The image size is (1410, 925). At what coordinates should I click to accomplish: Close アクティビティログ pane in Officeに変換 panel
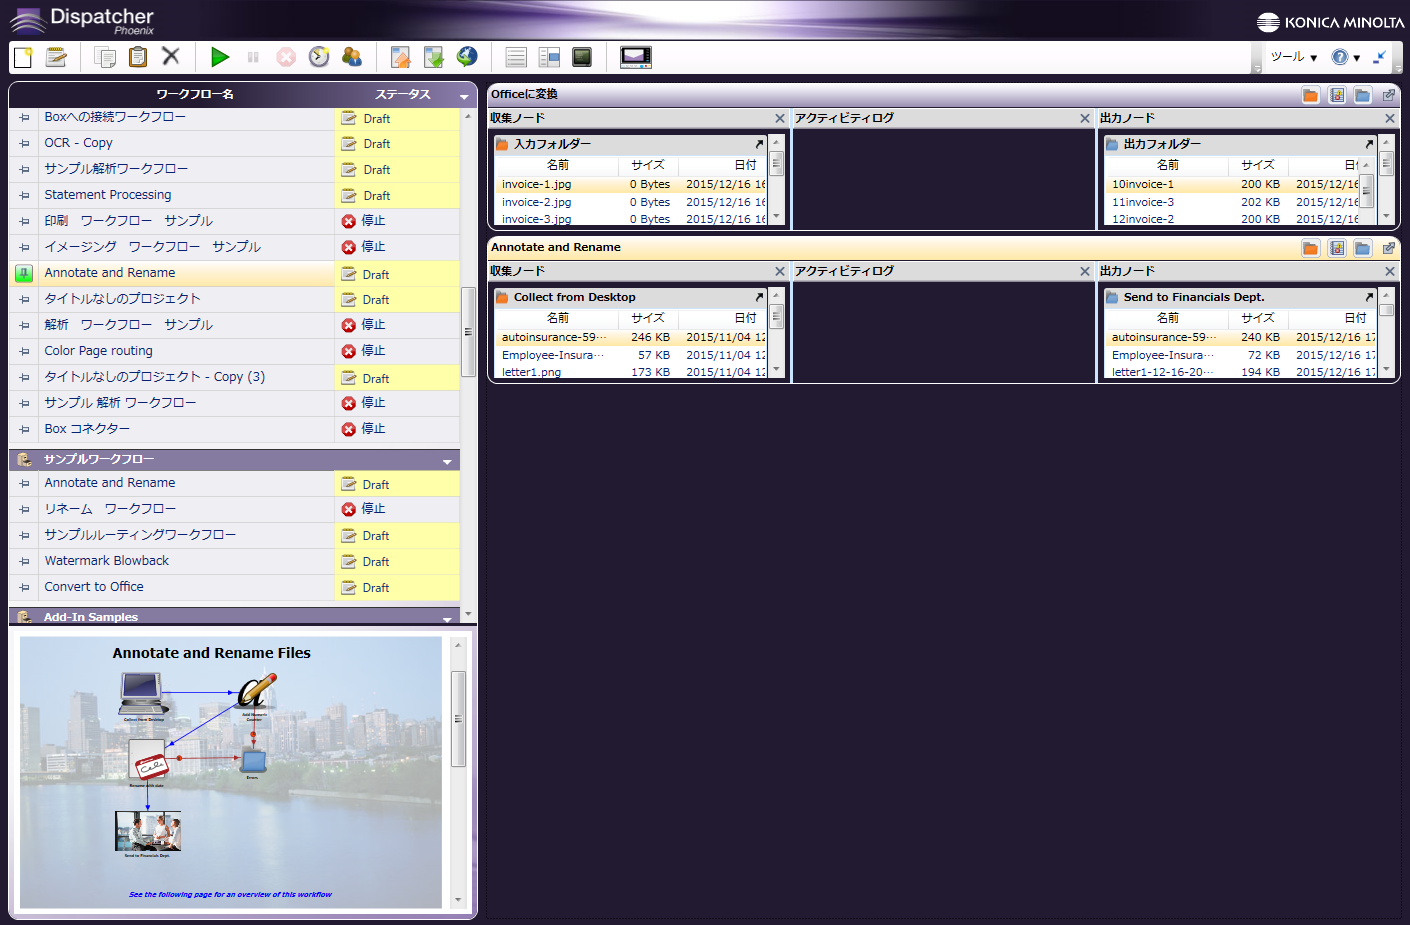[1085, 119]
